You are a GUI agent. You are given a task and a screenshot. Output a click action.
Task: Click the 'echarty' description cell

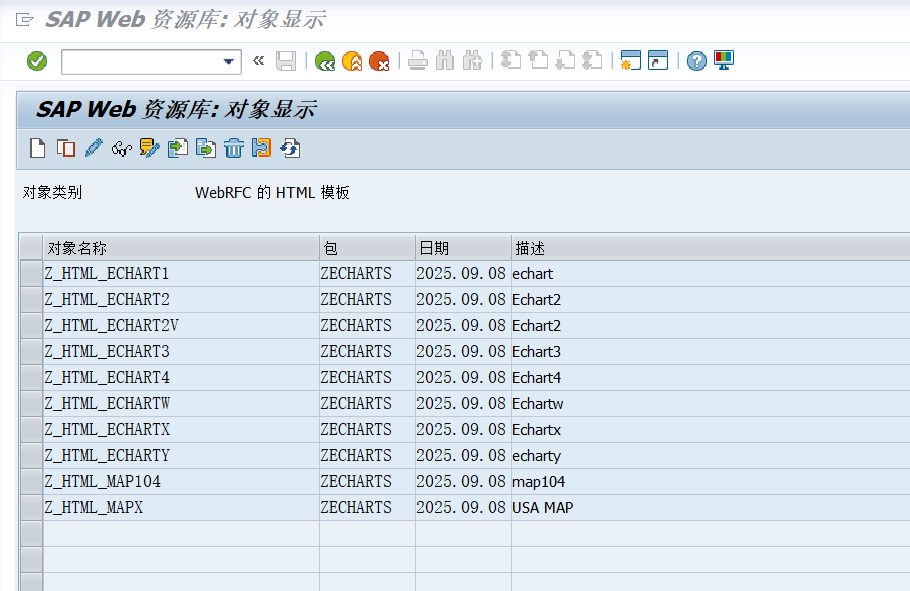(710, 456)
